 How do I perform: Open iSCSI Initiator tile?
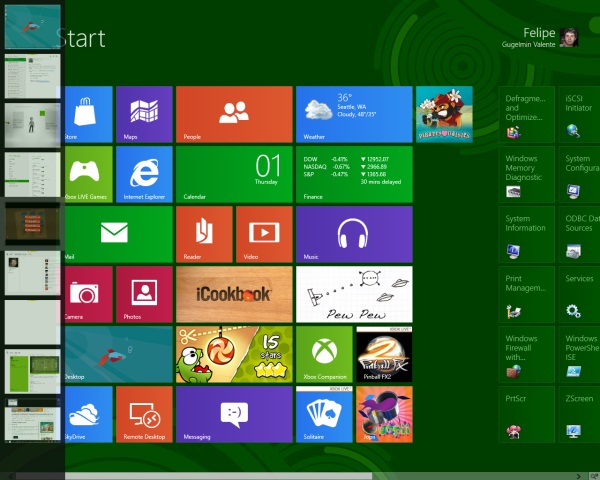[x=579, y=114]
